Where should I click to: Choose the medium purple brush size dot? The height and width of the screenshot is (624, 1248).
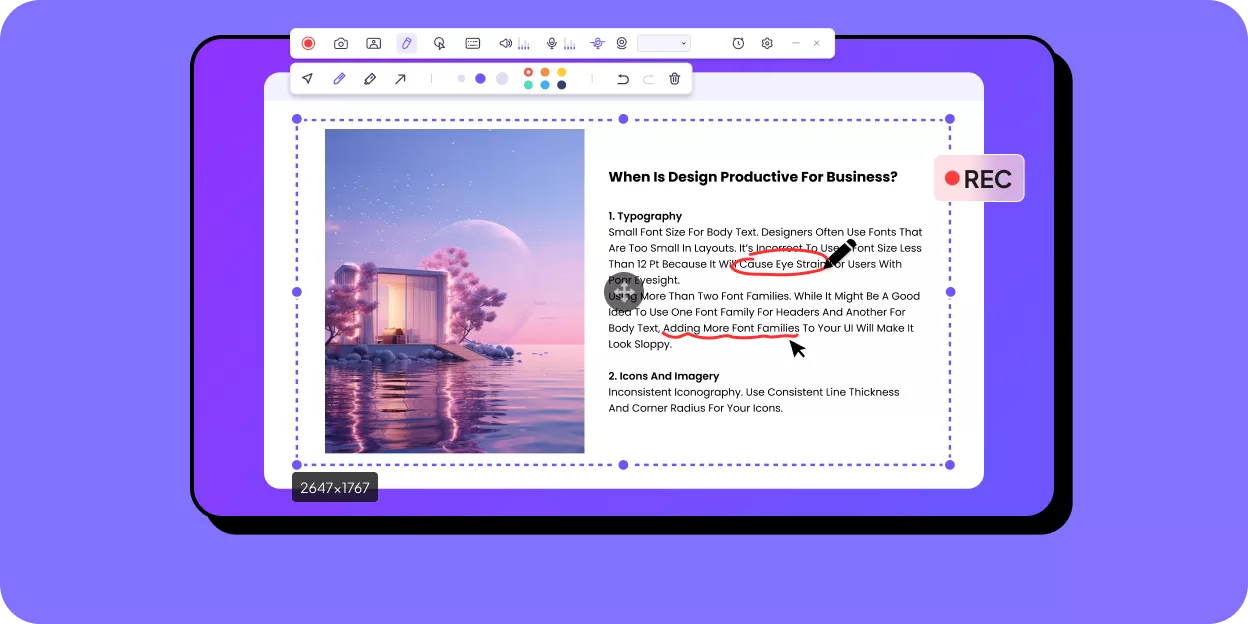click(480, 78)
